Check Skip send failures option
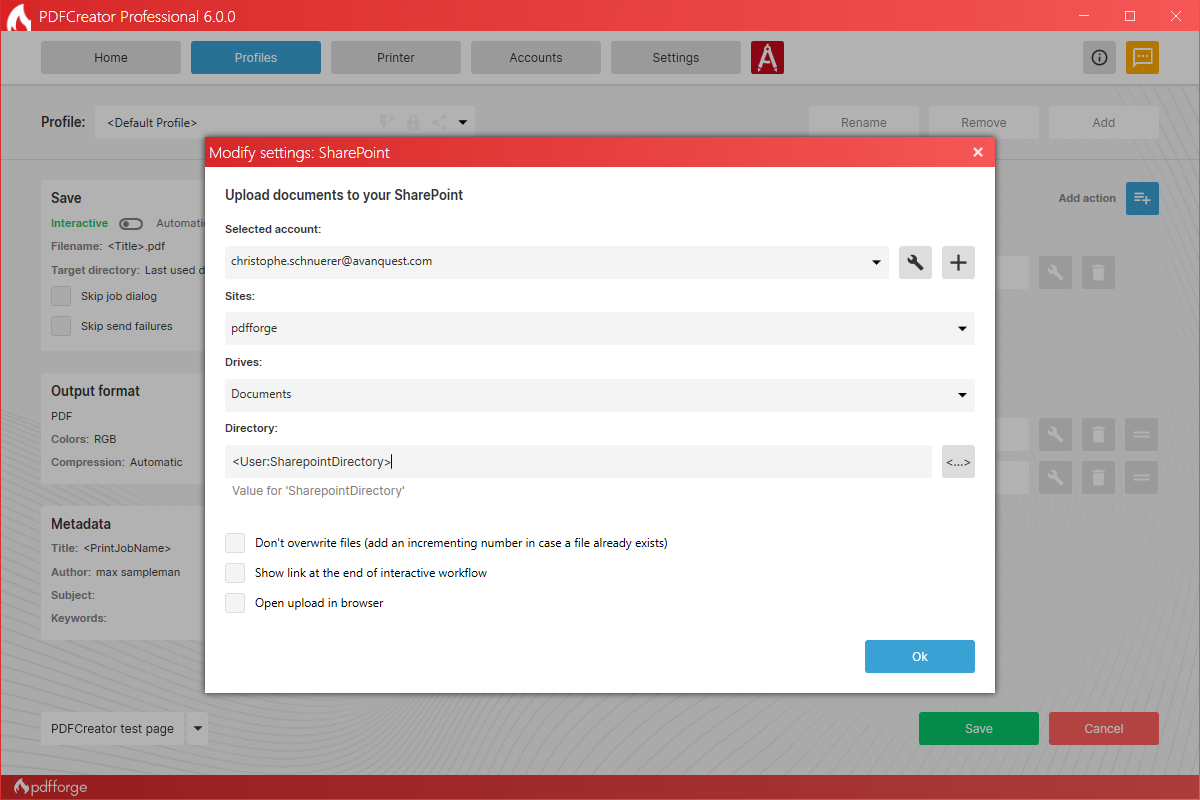The height and width of the screenshot is (800, 1200). click(61, 326)
